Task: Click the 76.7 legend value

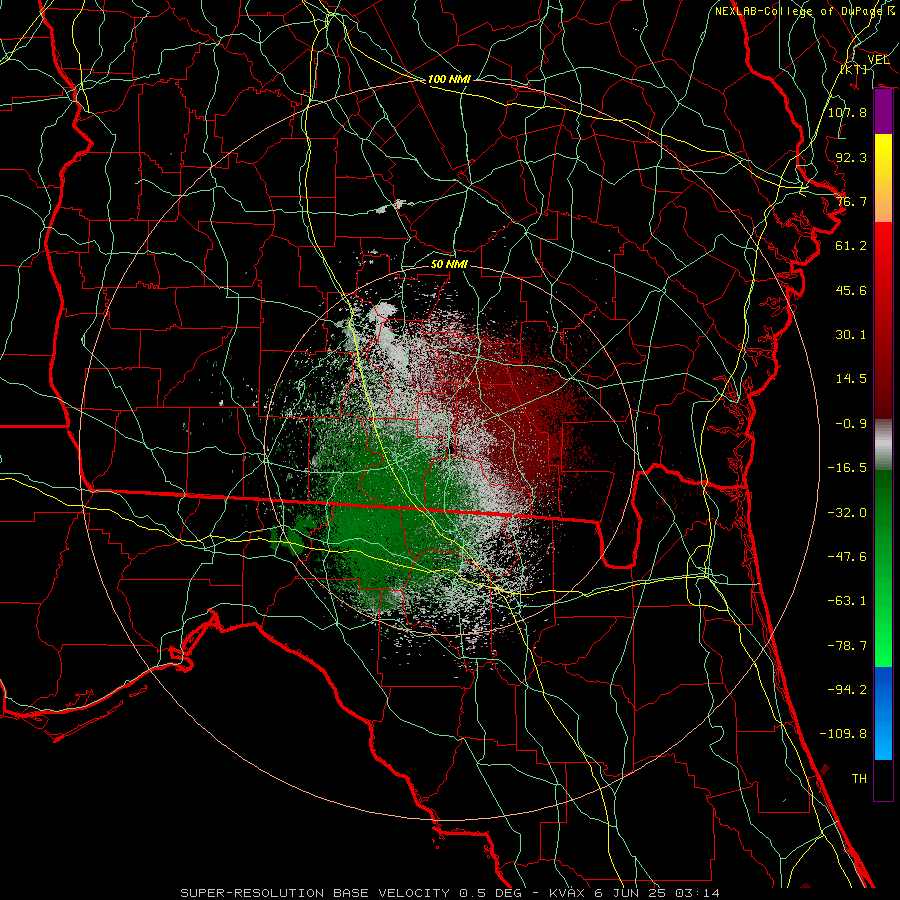Action: pyautogui.click(x=851, y=201)
